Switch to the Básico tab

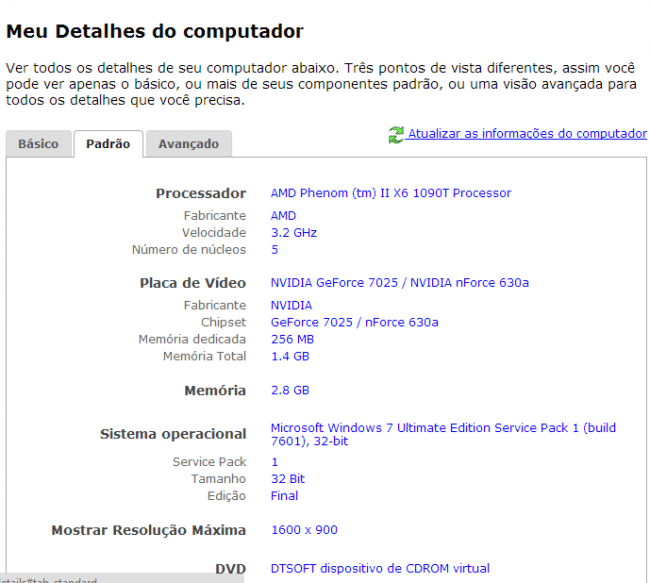pyautogui.click(x=39, y=144)
